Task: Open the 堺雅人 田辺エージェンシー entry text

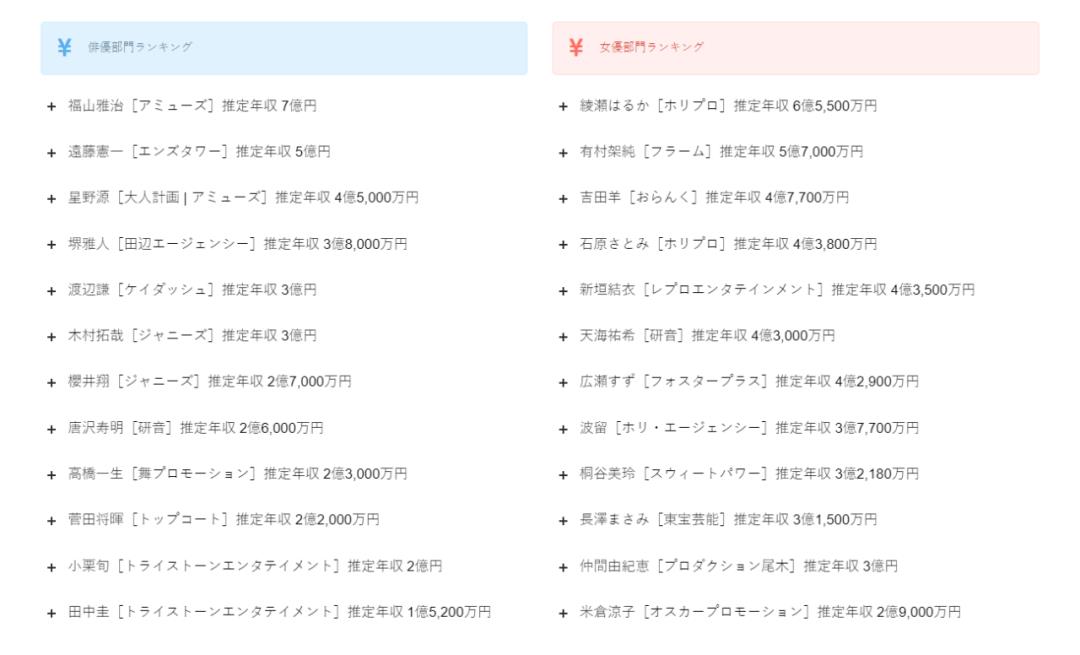Action: pyautogui.click(x=238, y=244)
